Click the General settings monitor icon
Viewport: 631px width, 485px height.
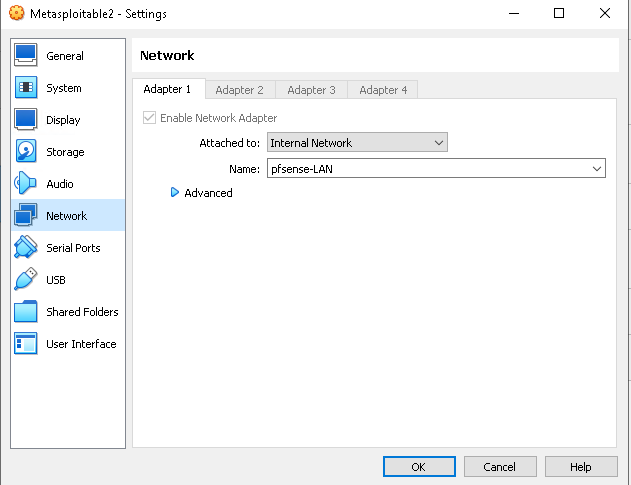[x=26, y=55]
